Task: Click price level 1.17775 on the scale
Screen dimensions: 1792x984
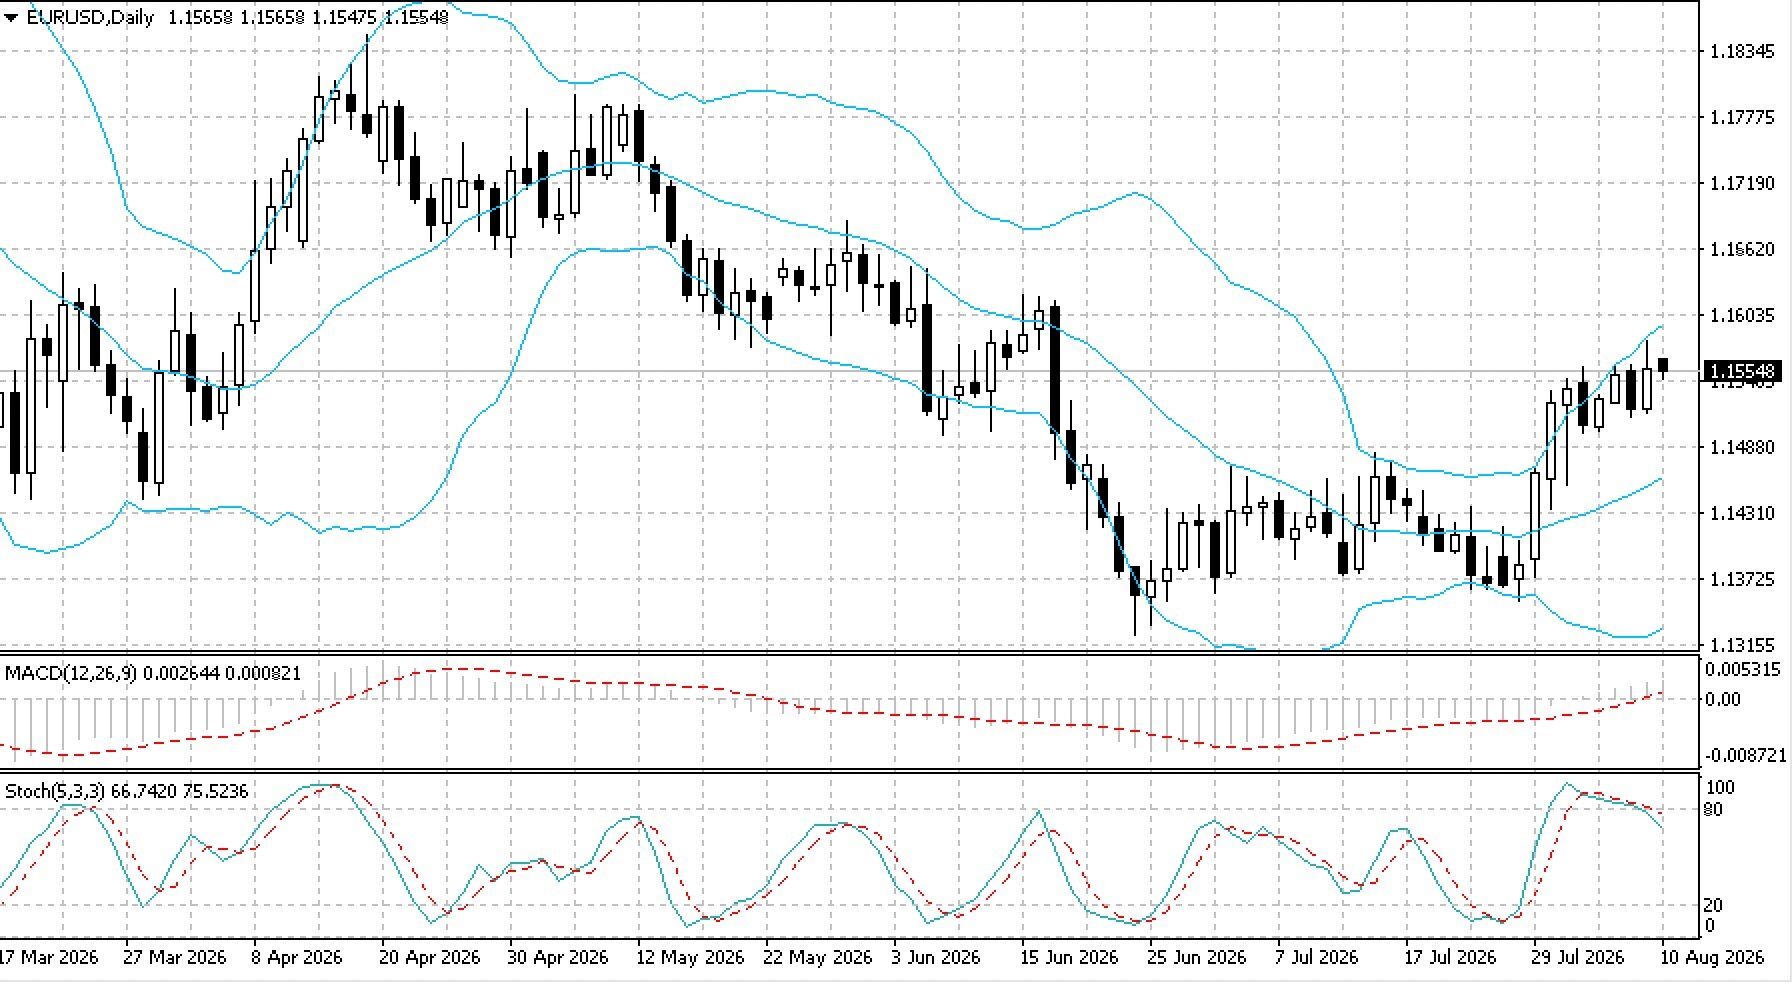Action: (1743, 118)
